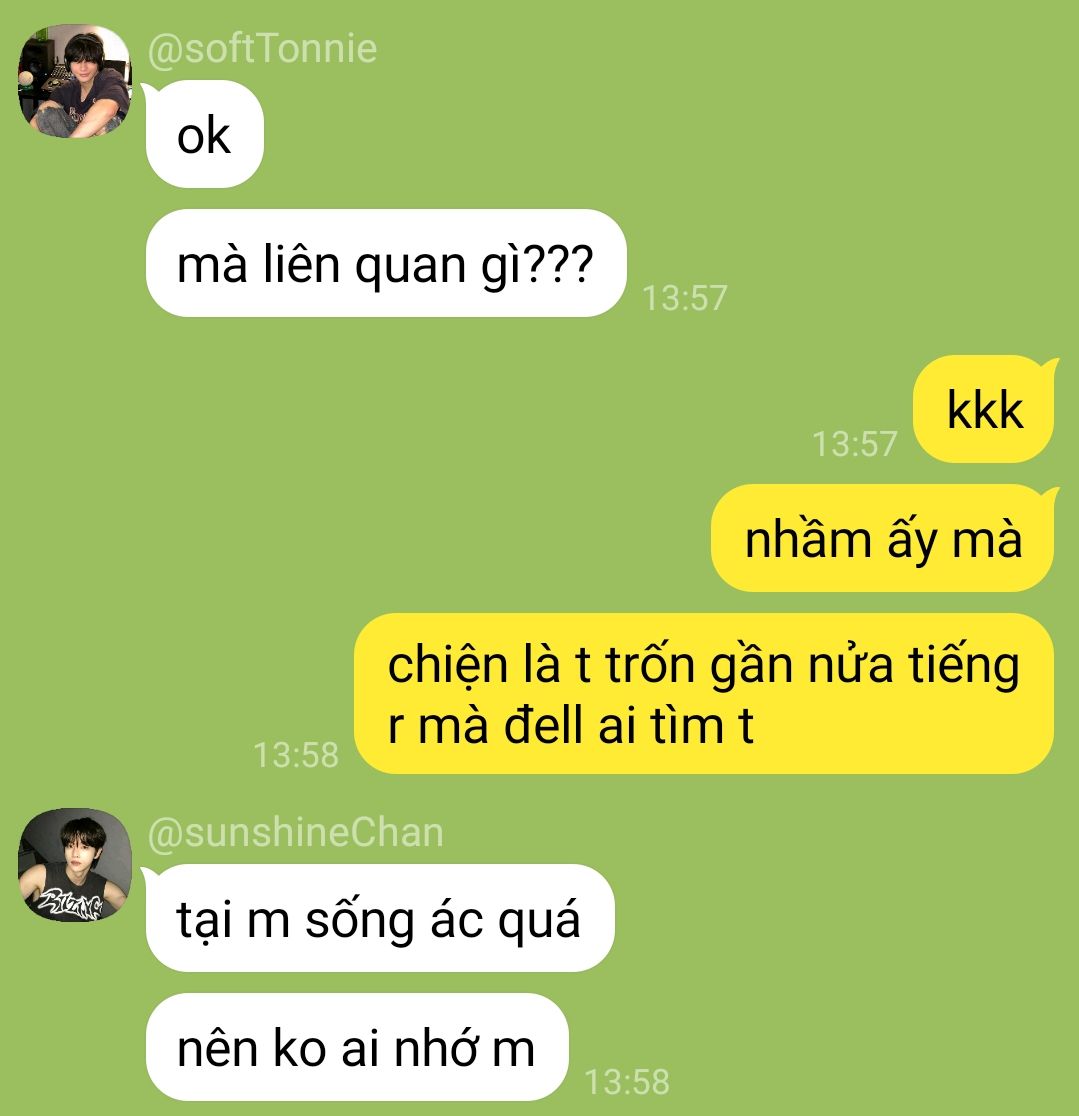The height and width of the screenshot is (1116, 1079).
Task: Tap the @softTonnie username label
Action: pos(262,49)
